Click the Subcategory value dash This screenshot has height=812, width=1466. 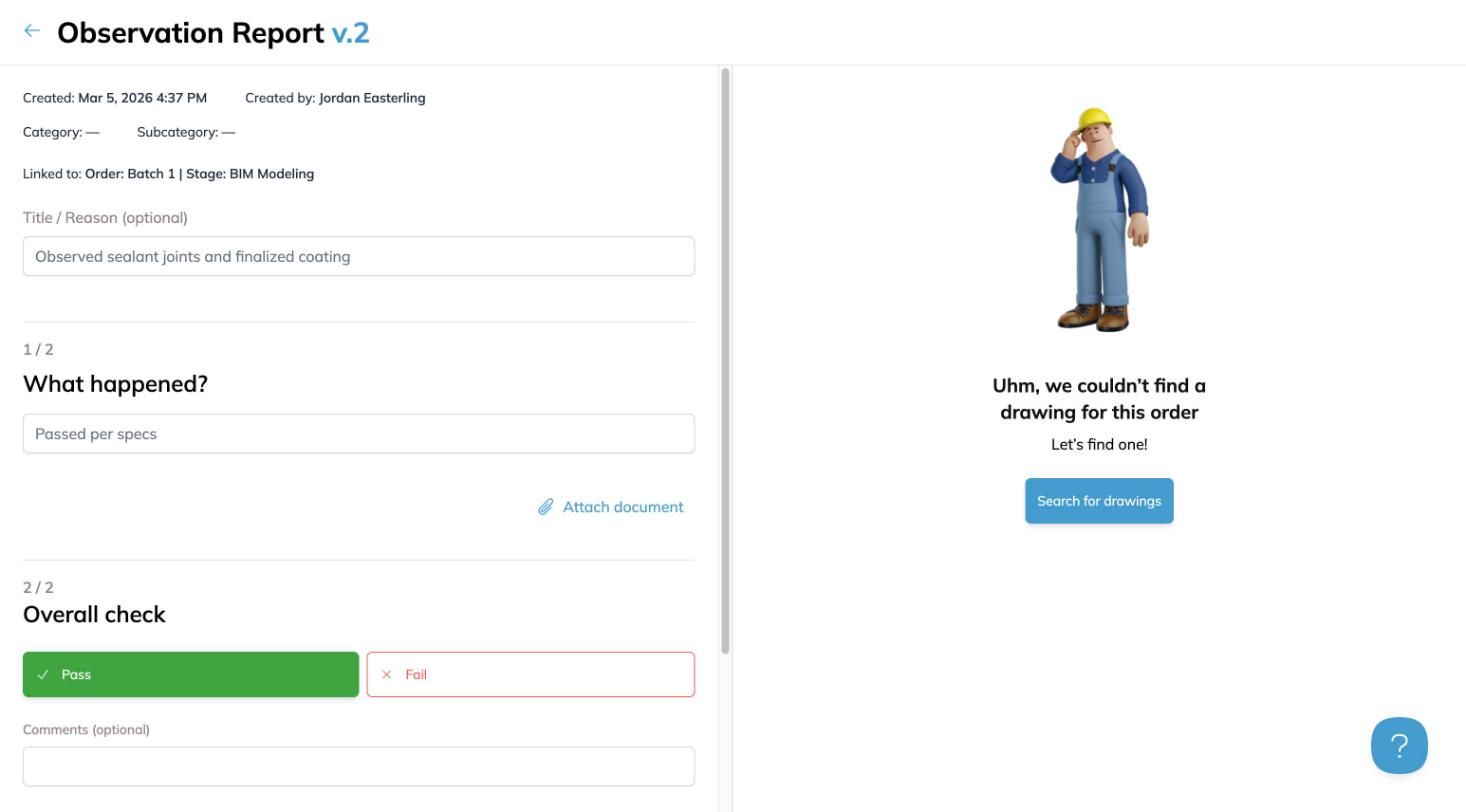point(229,132)
